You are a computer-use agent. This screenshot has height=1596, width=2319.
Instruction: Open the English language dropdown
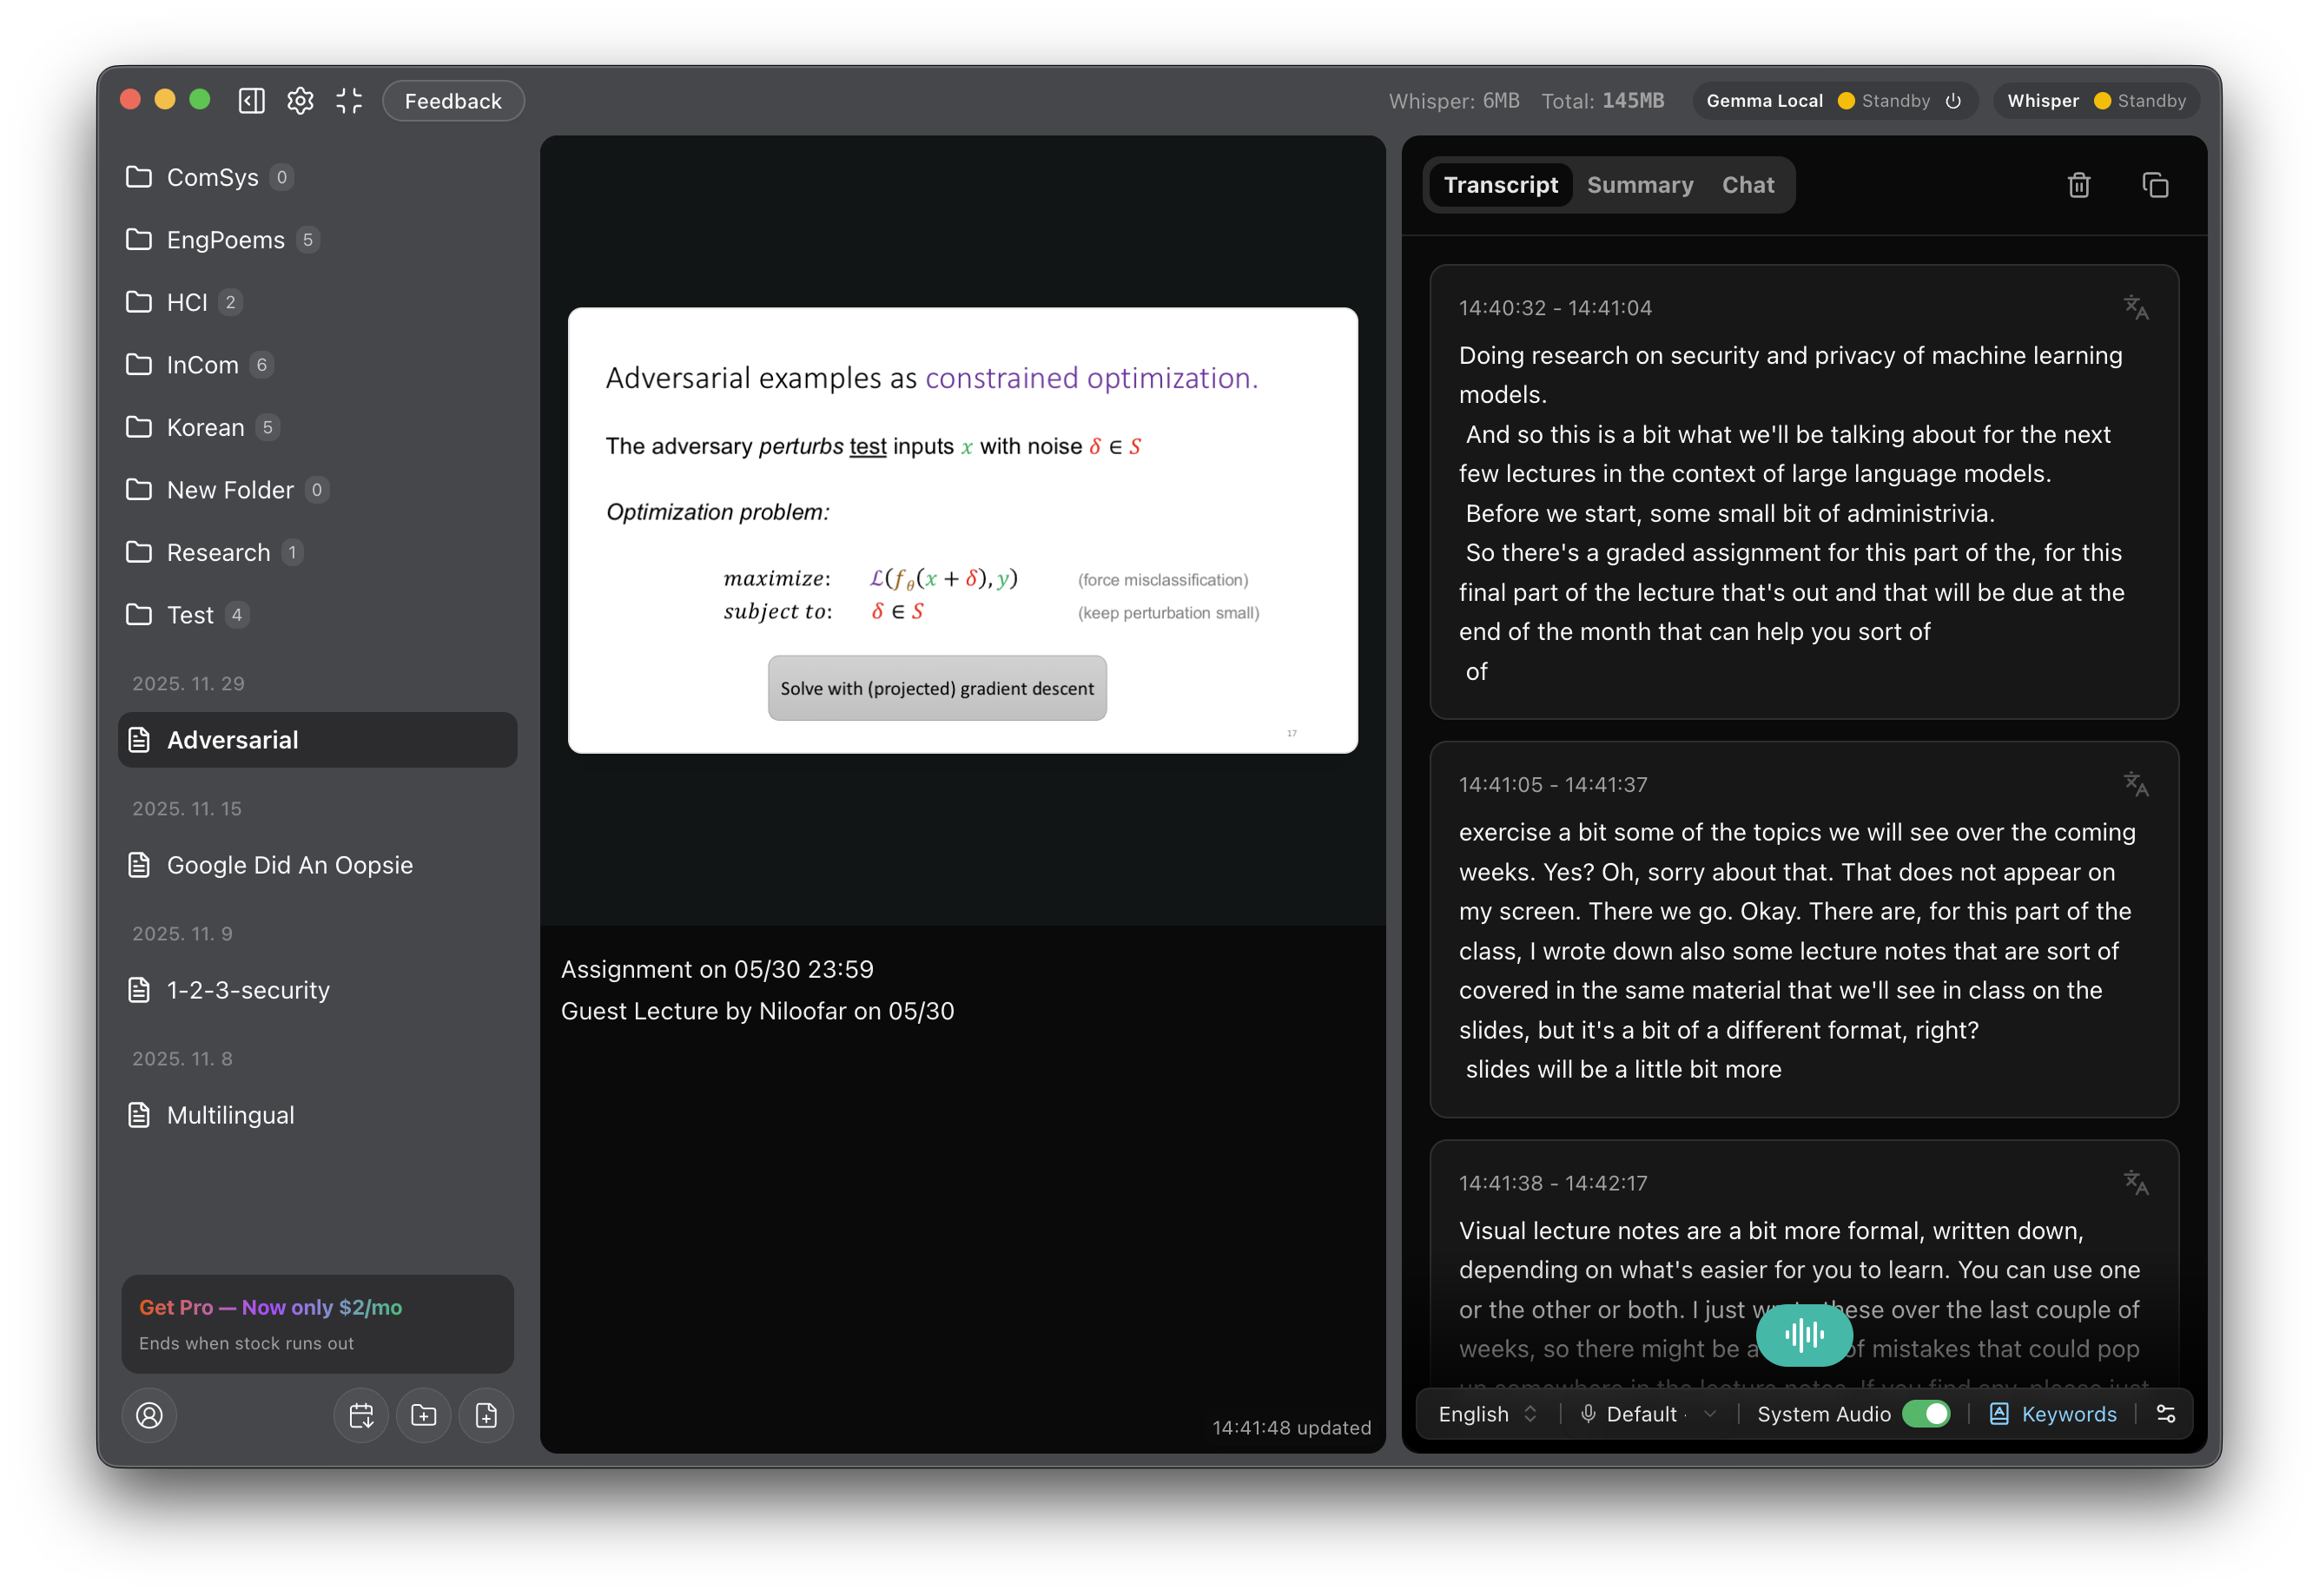tap(1487, 1414)
